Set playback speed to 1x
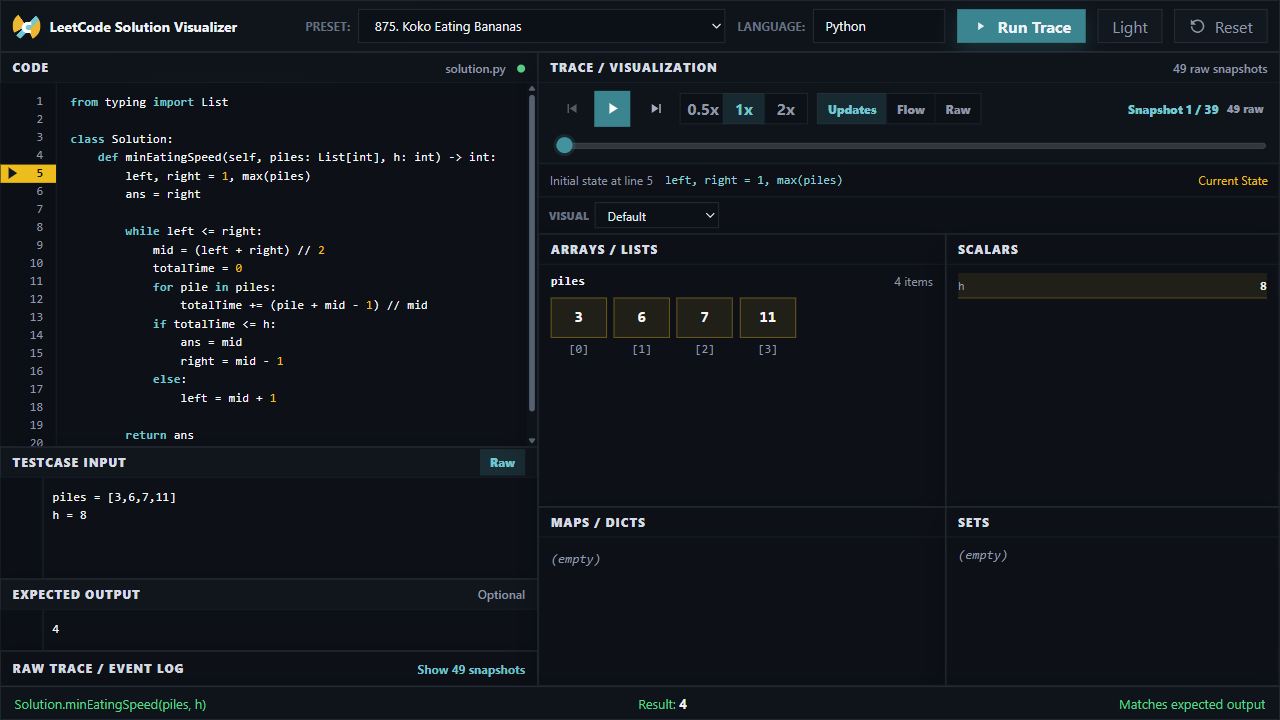This screenshot has width=1280, height=720. pyautogui.click(x=744, y=109)
